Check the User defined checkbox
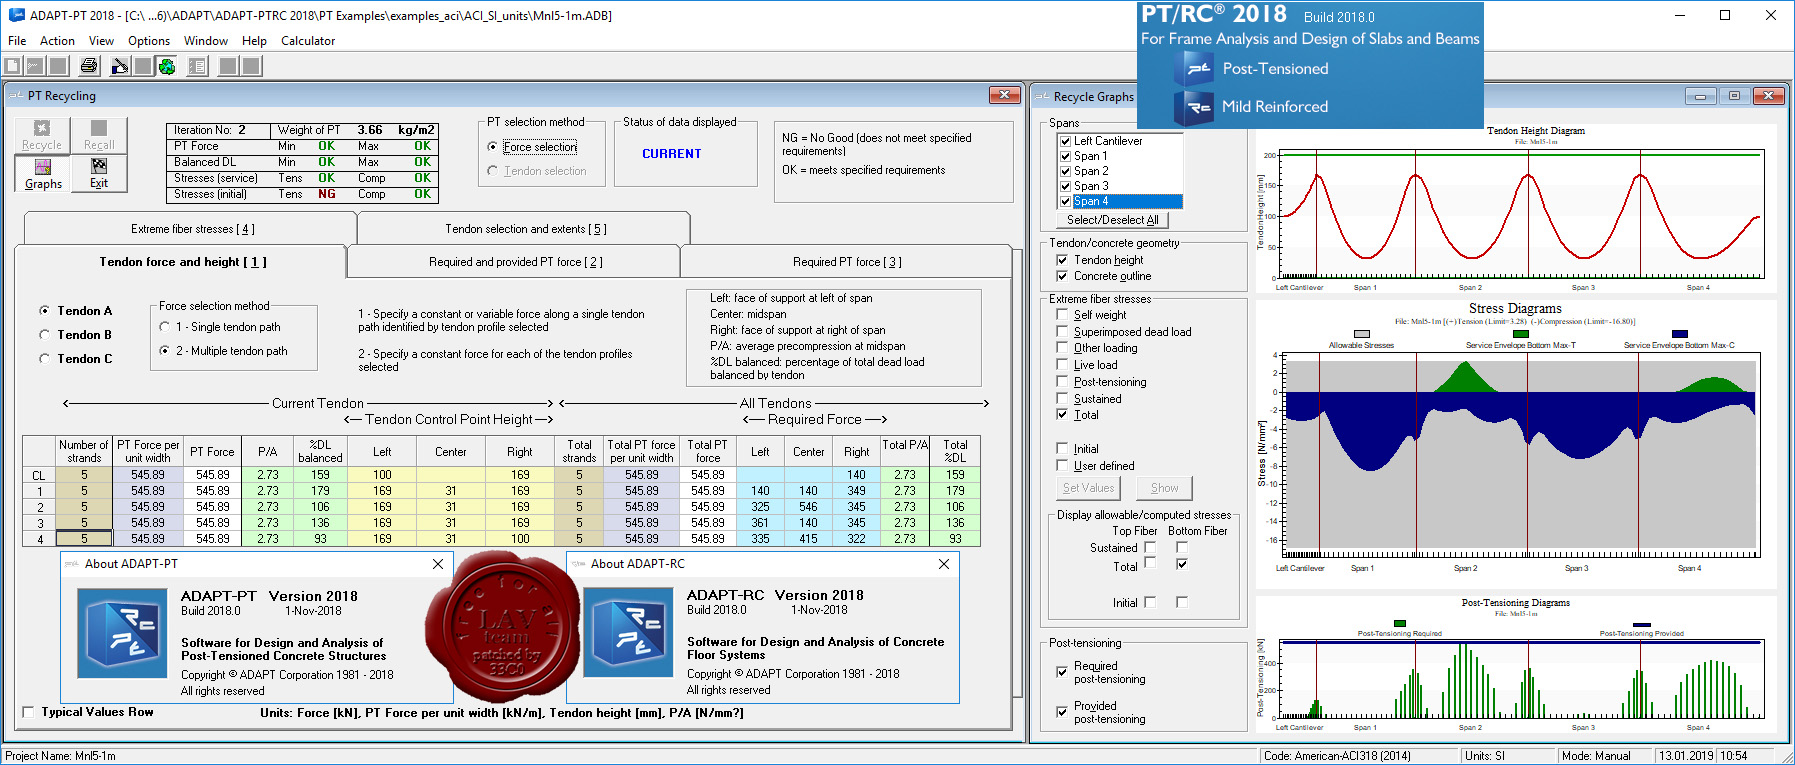1795x765 pixels. pyautogui.click(x=1062, y=466)
